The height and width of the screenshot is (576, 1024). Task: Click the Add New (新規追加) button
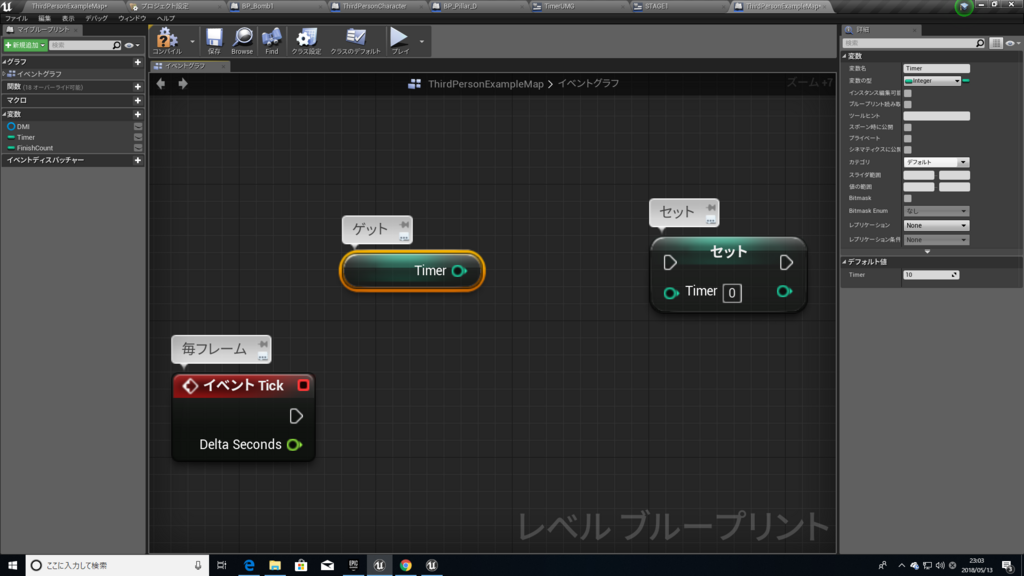25,45
